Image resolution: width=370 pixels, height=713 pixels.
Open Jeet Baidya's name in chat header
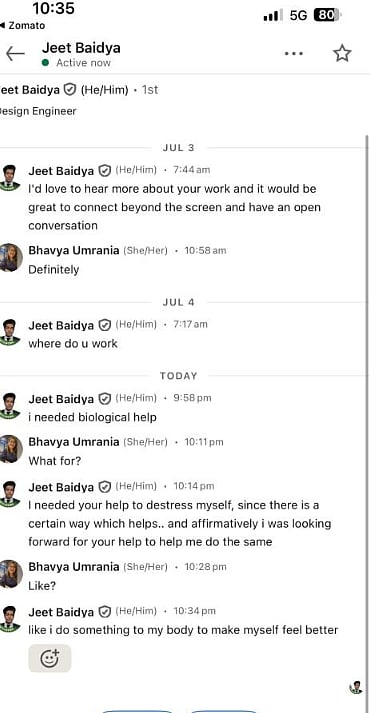coord(81,48)
